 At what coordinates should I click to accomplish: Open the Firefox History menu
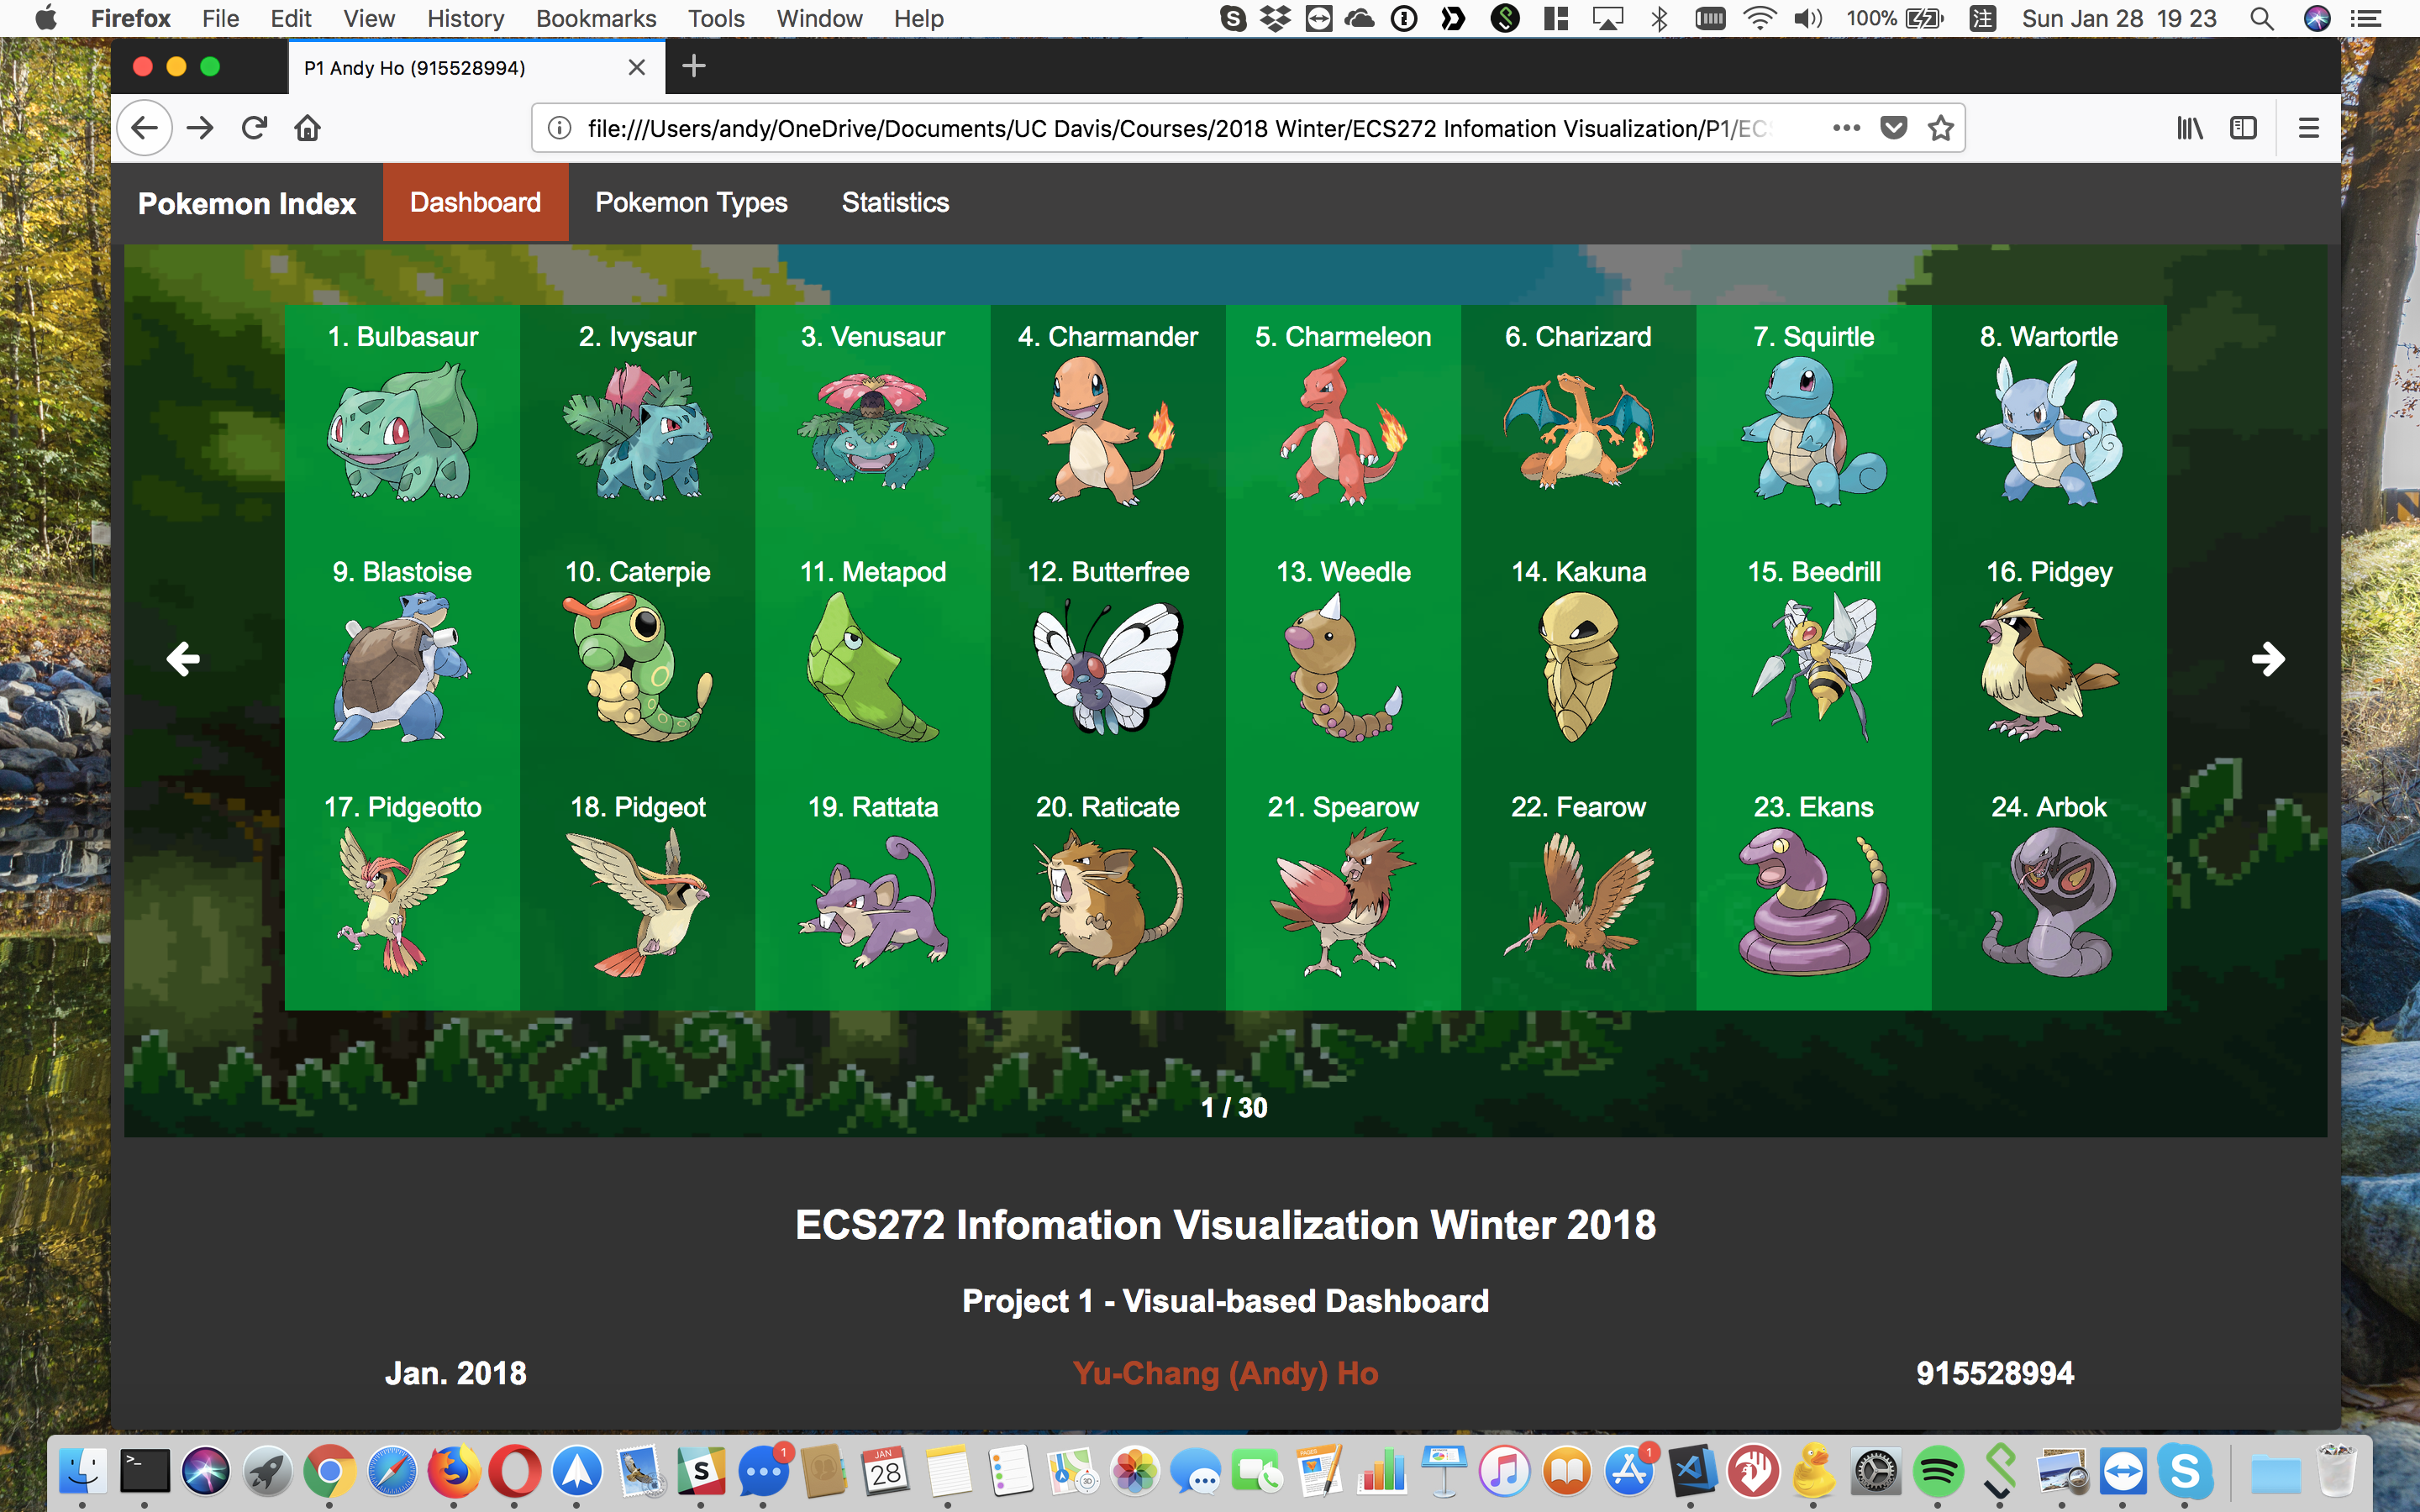tap(465, 18)
